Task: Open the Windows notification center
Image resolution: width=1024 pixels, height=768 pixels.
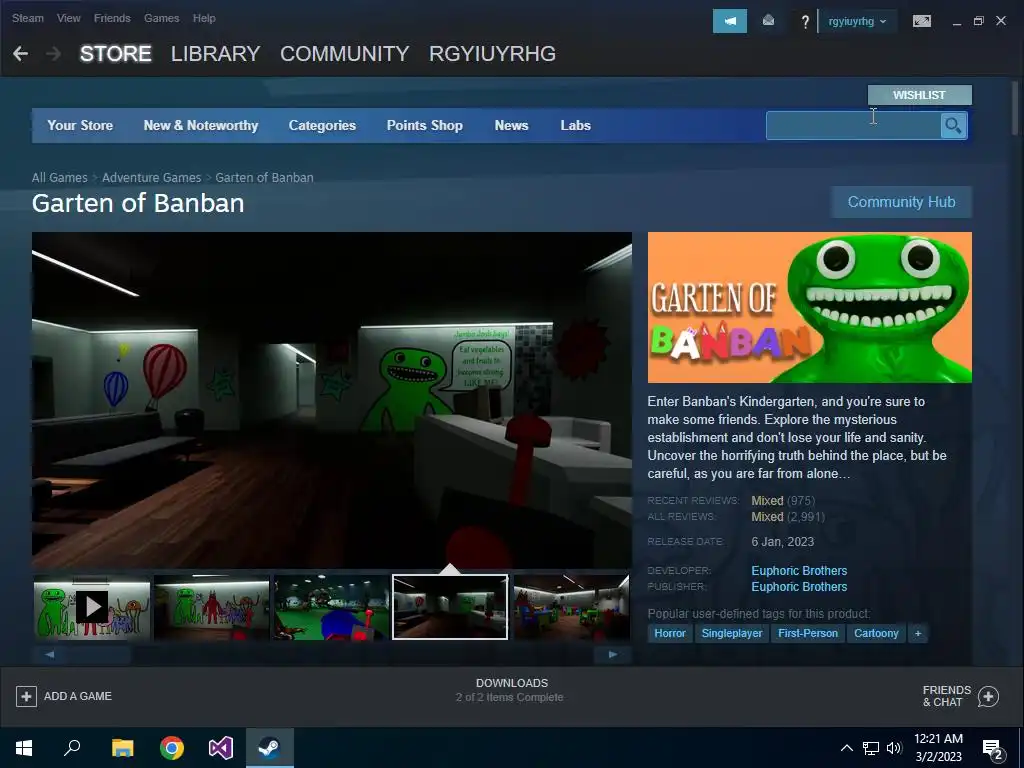Action: point(993,749)
